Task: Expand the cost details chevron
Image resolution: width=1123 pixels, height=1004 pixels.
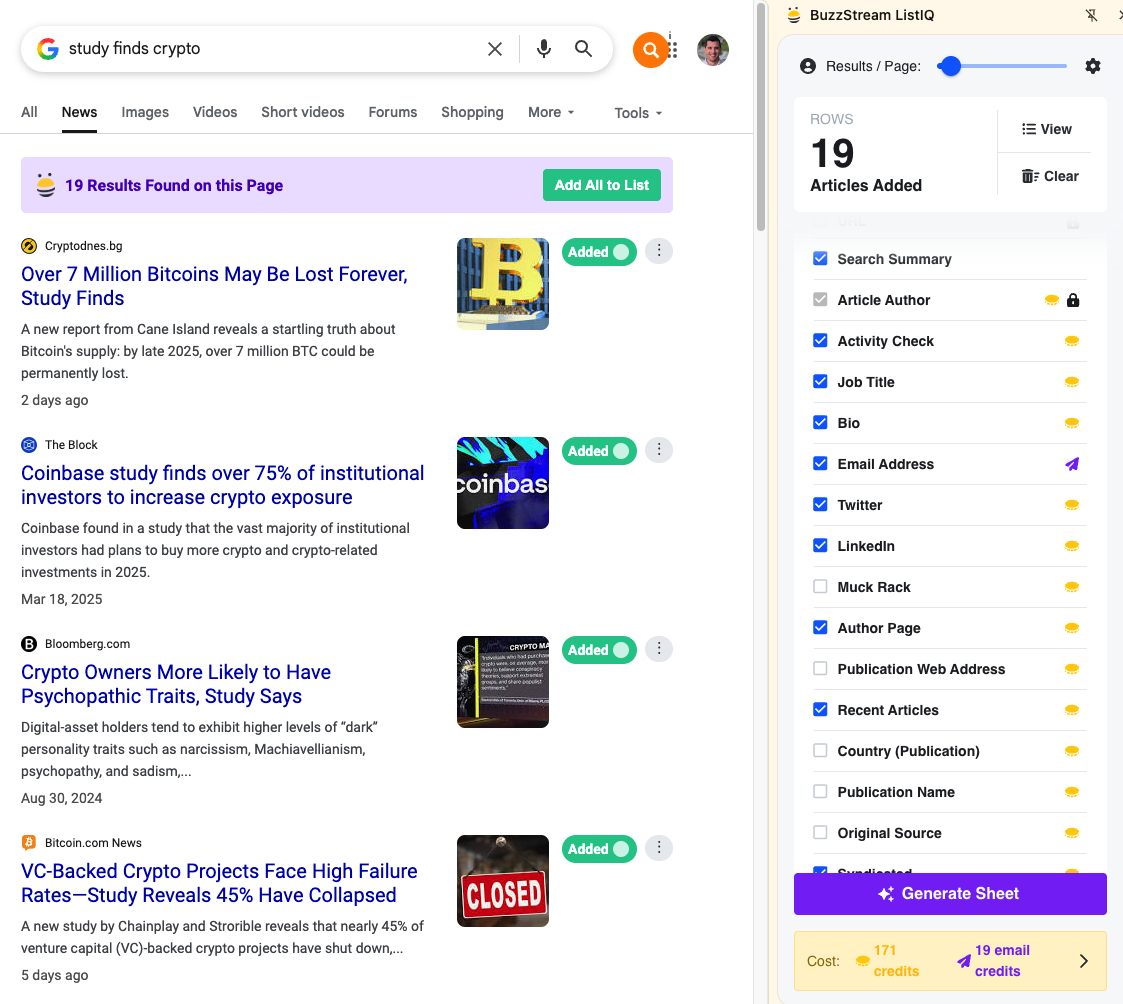Action: [1083, 961]
